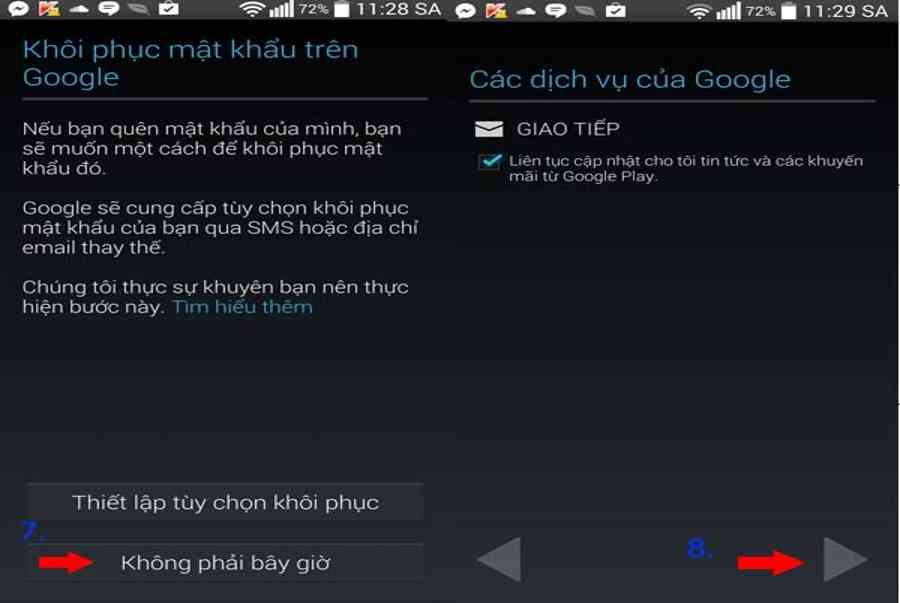The image size is (900, 603).
Task: Tap the Messenger icon in the left screen's status bar
Action: coord(18,9)
